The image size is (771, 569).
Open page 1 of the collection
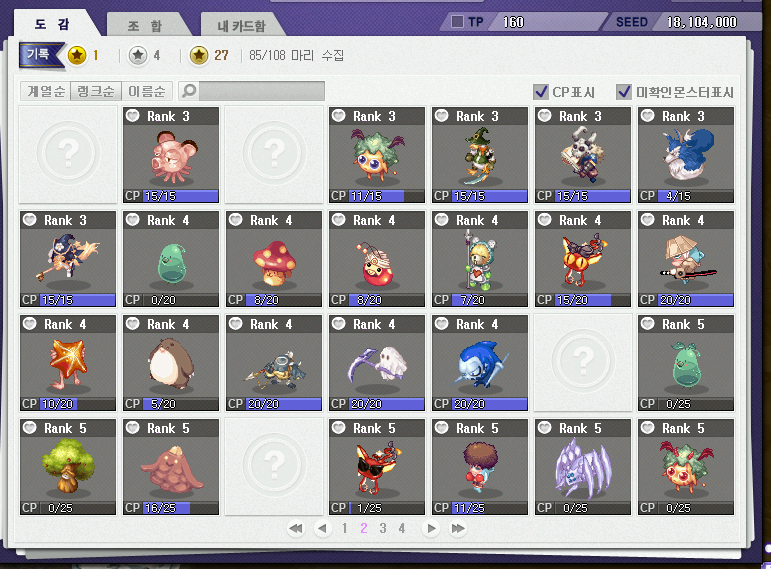[x=345, y=529]
